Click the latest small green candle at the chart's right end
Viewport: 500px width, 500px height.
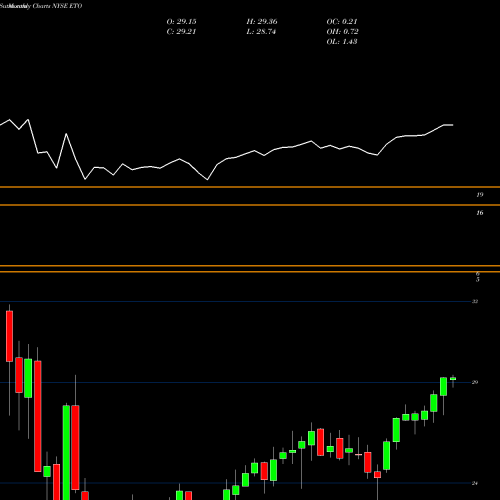pyautogui.click(x=453, y=379)
